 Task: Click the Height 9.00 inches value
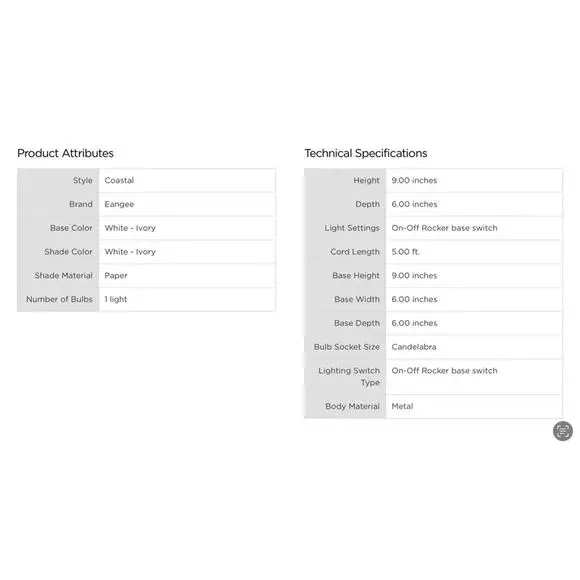coord(414,181)
